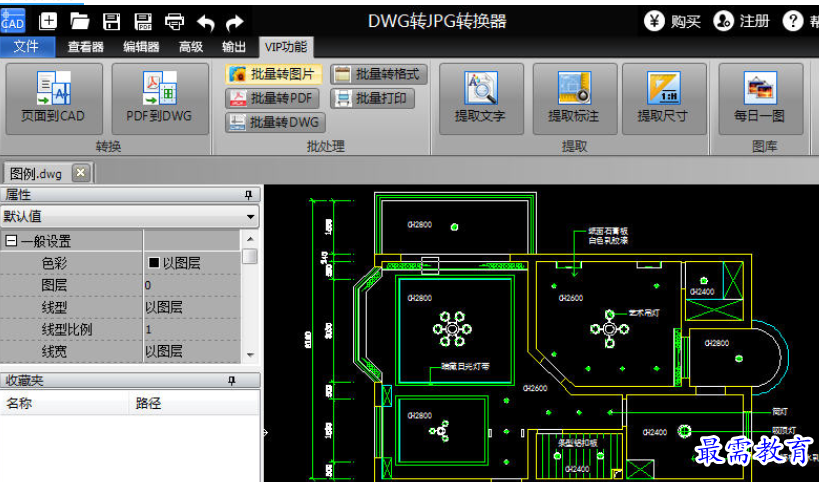Select the 线宽 property row label
Viewport: 819px width, 482px height.
55,351
